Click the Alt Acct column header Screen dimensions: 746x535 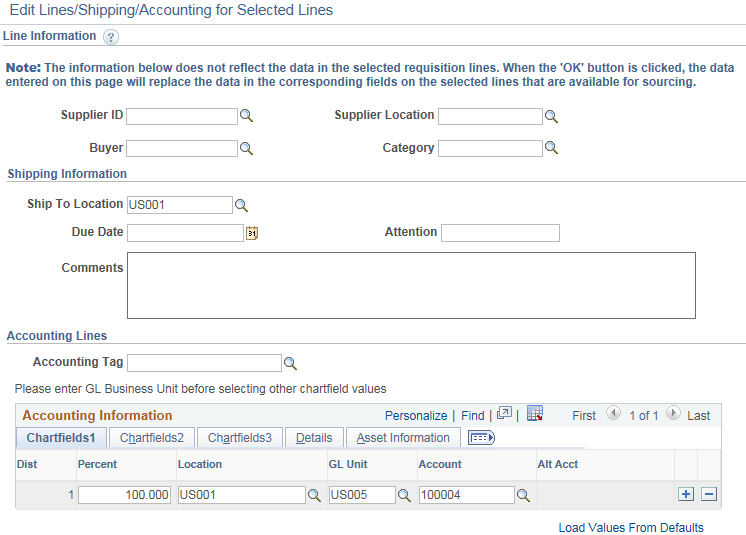[x=558, y=464]
